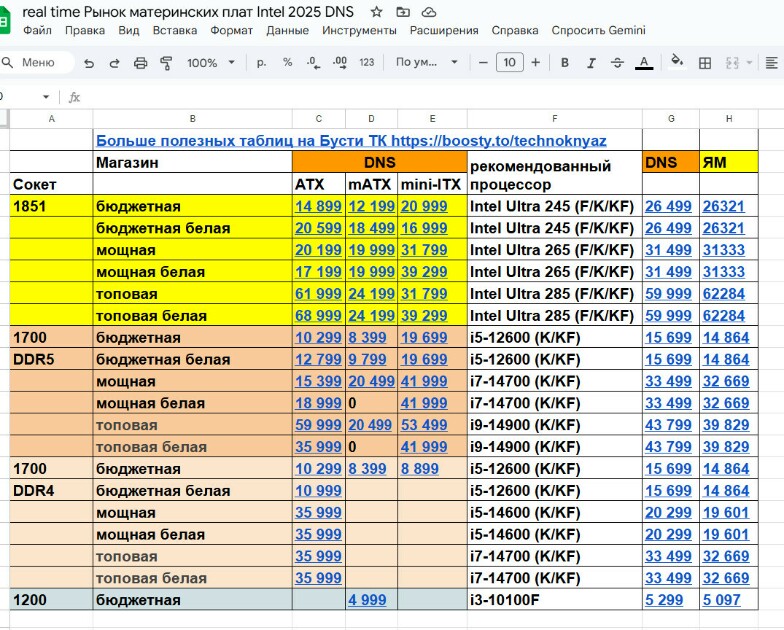Open the 4 999 mATX link for socket 1200
The height and width of the screenshot is (630, 784).
click(367, 600)
